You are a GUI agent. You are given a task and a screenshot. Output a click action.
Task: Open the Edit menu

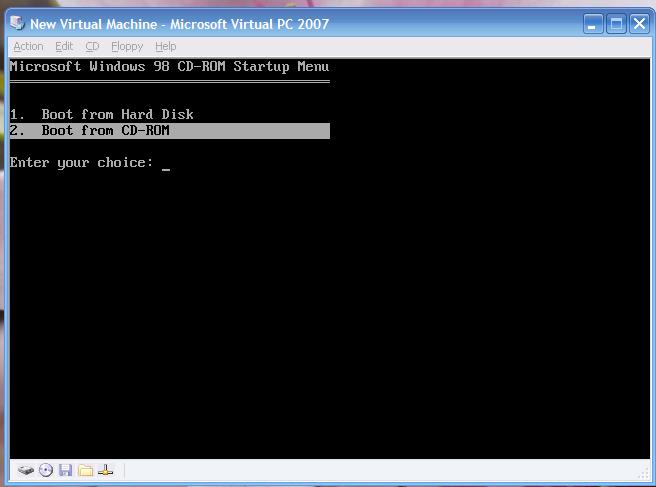pos(64,46)
